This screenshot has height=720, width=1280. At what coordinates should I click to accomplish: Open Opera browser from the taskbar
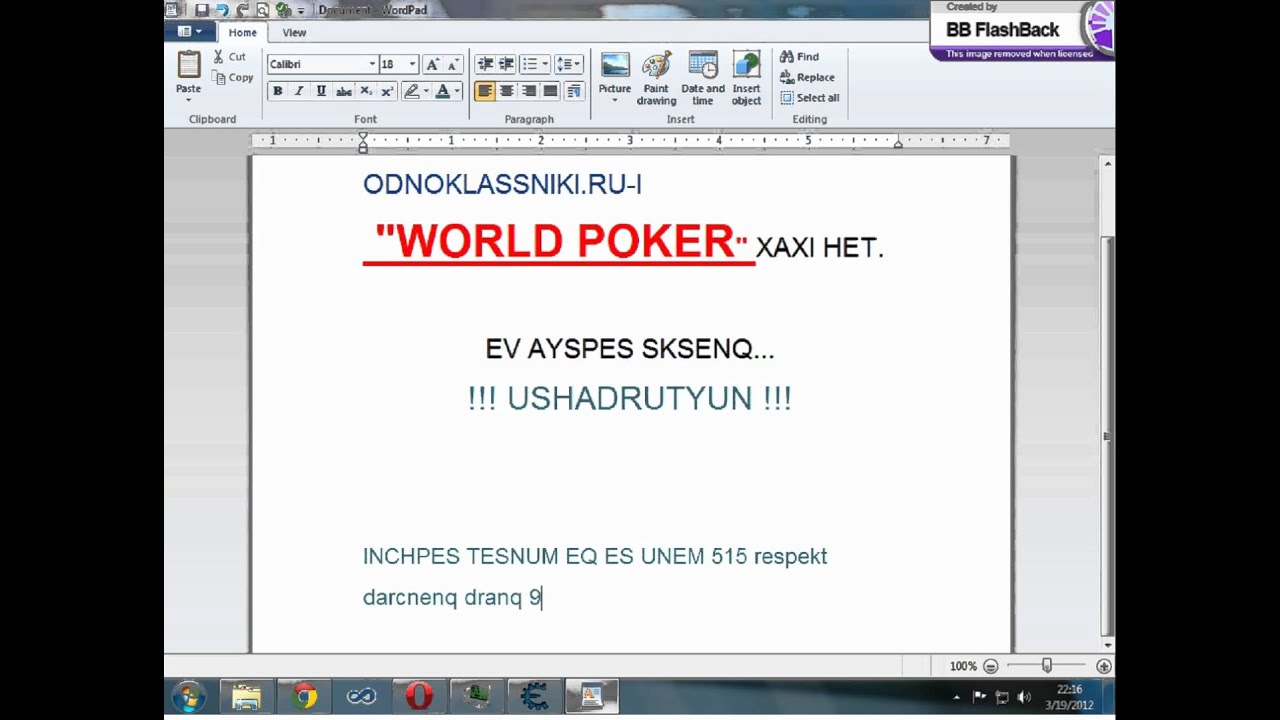coord(420,696)
